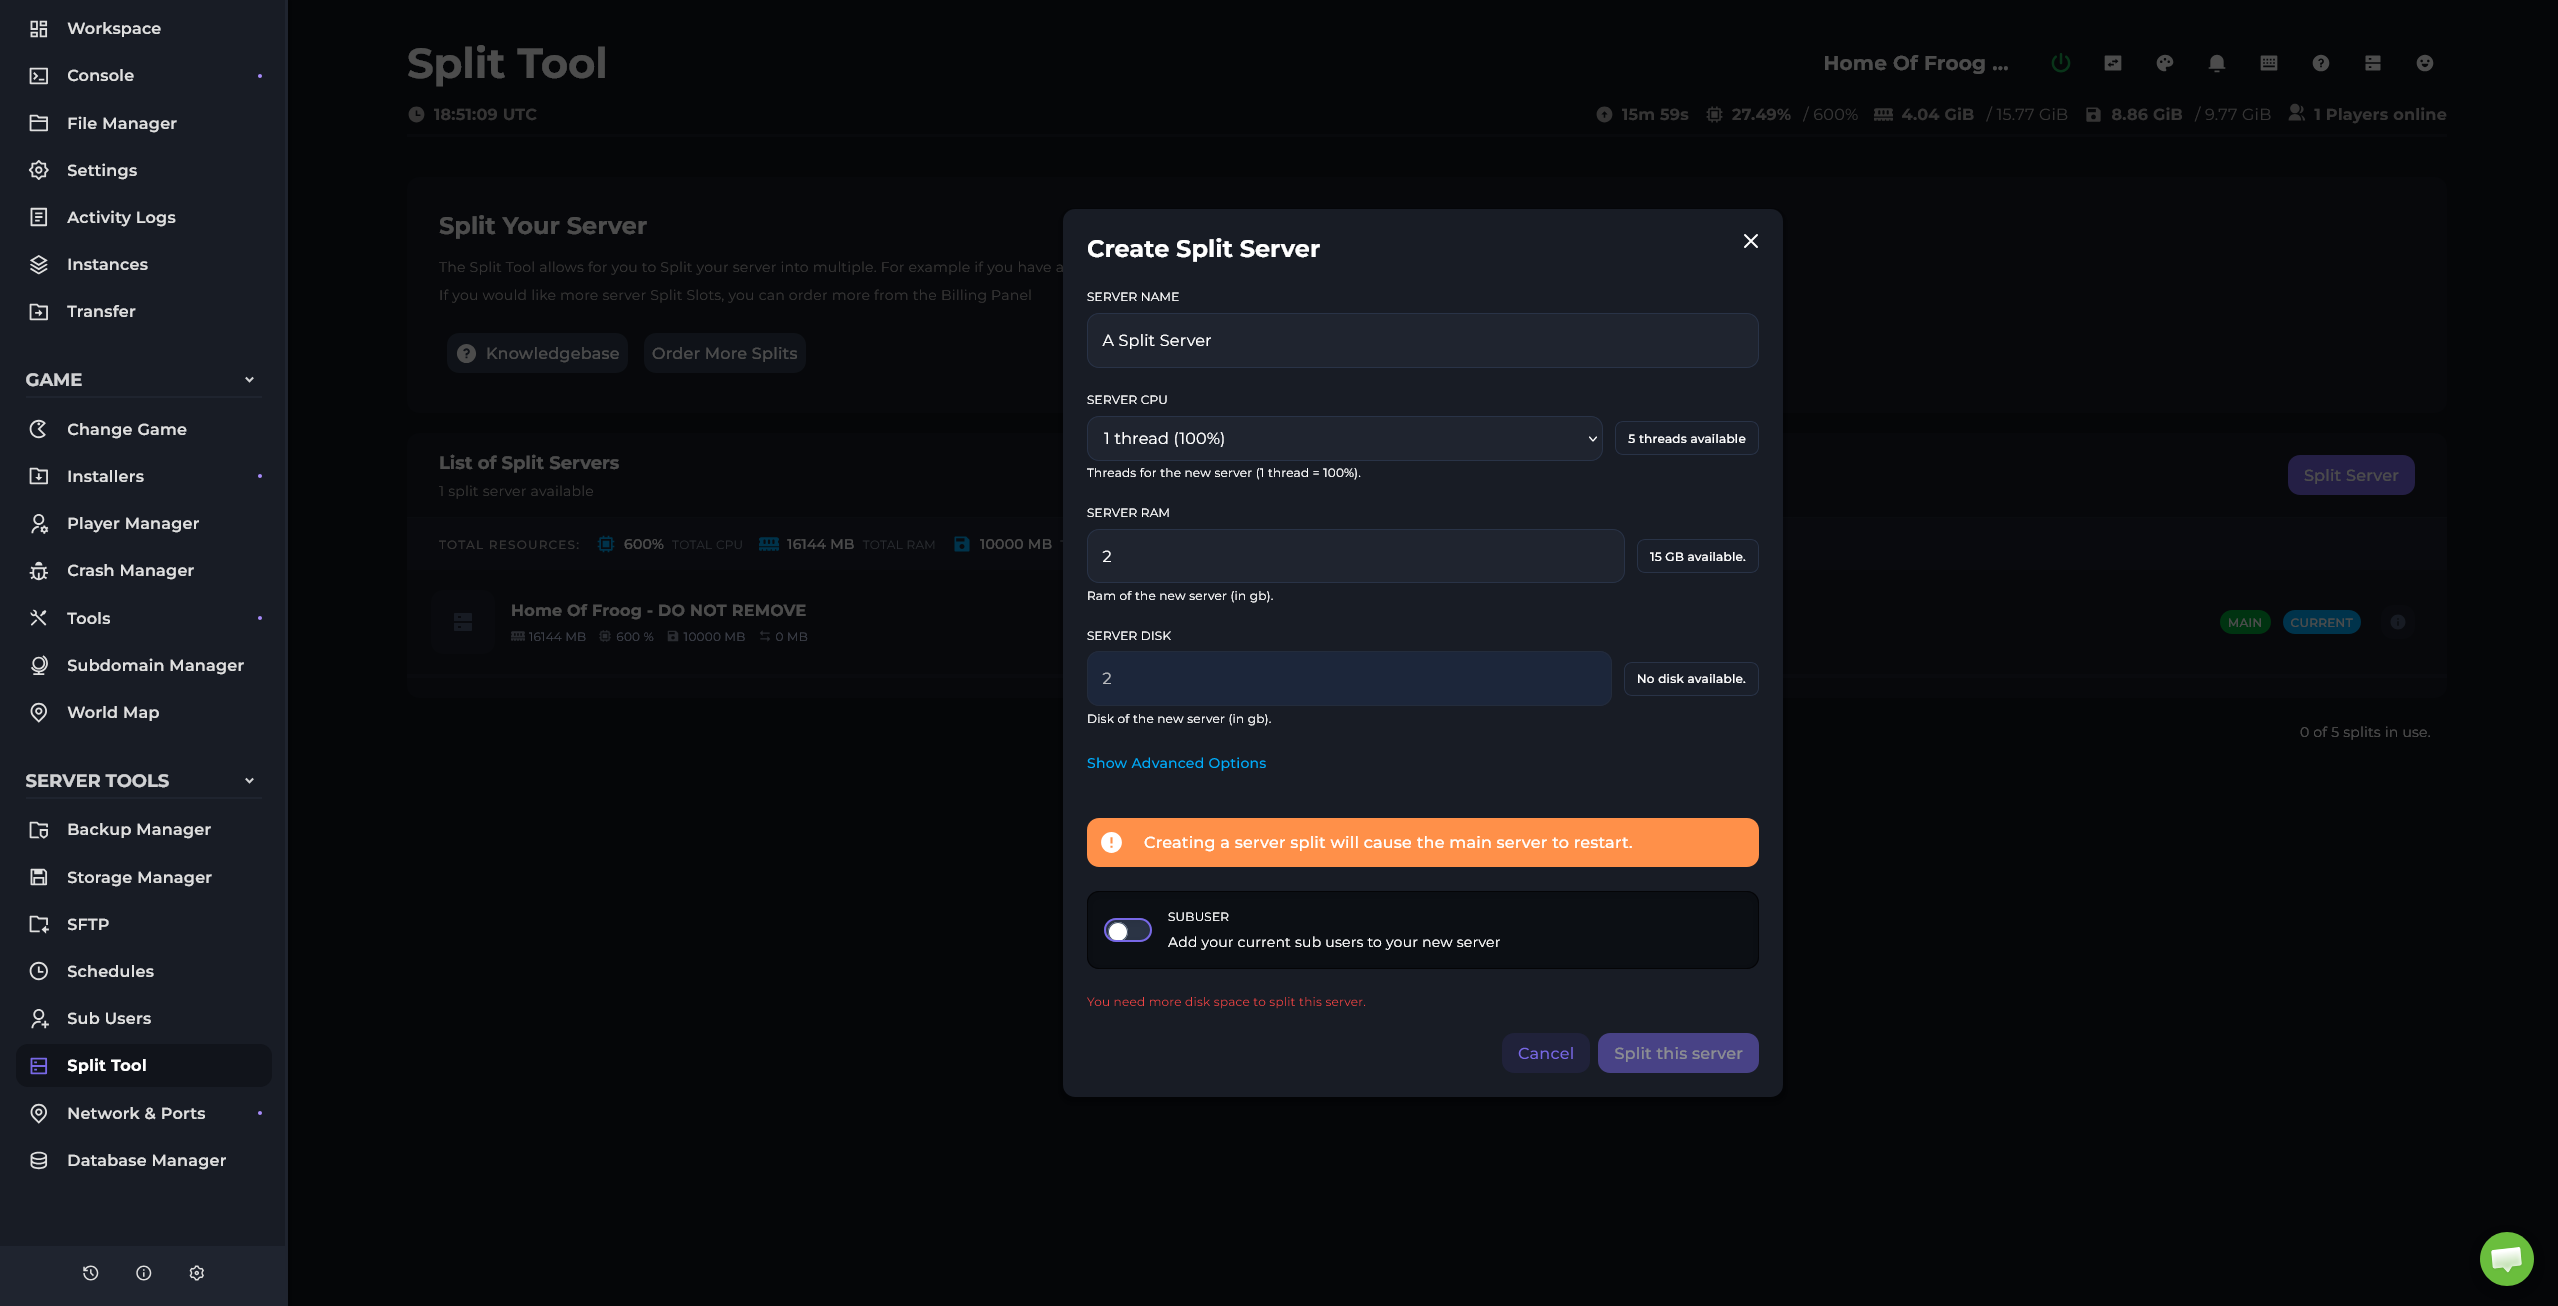Click the Server Name input field
Image resolution: width=2558 pixels, height=1306 pixels.
pos(1422,340)
